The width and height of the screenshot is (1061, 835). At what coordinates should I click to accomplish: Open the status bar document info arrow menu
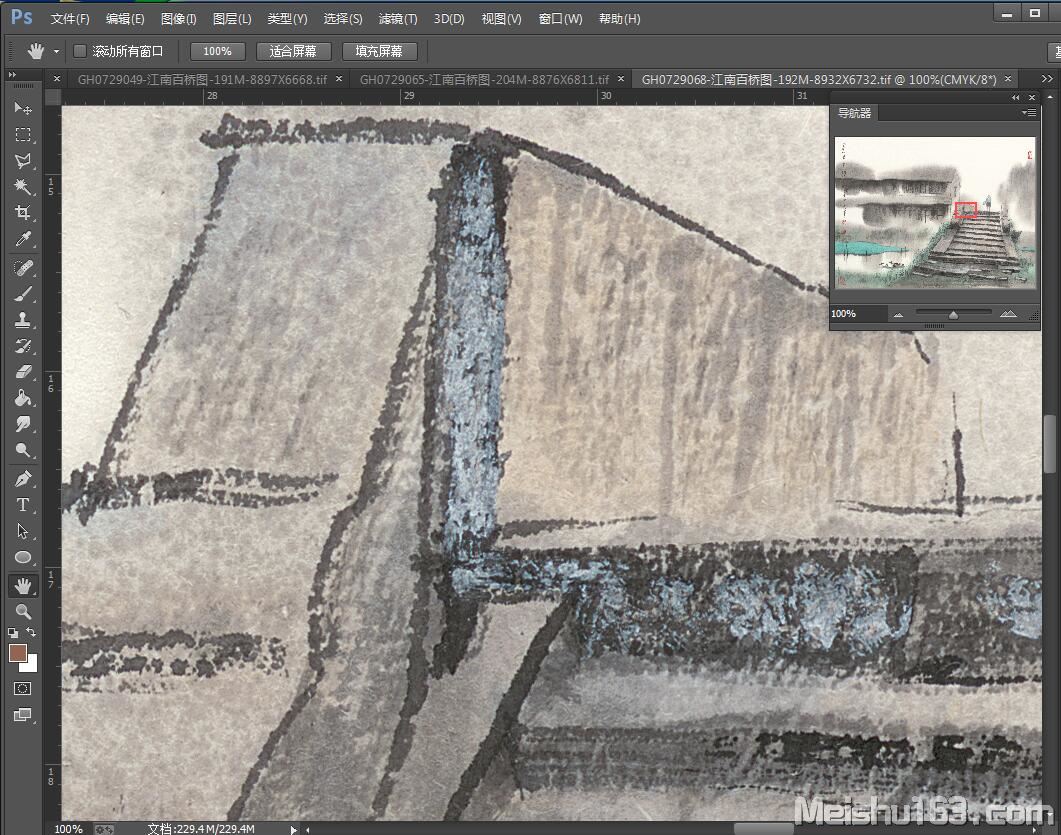[x=293, y=829]
